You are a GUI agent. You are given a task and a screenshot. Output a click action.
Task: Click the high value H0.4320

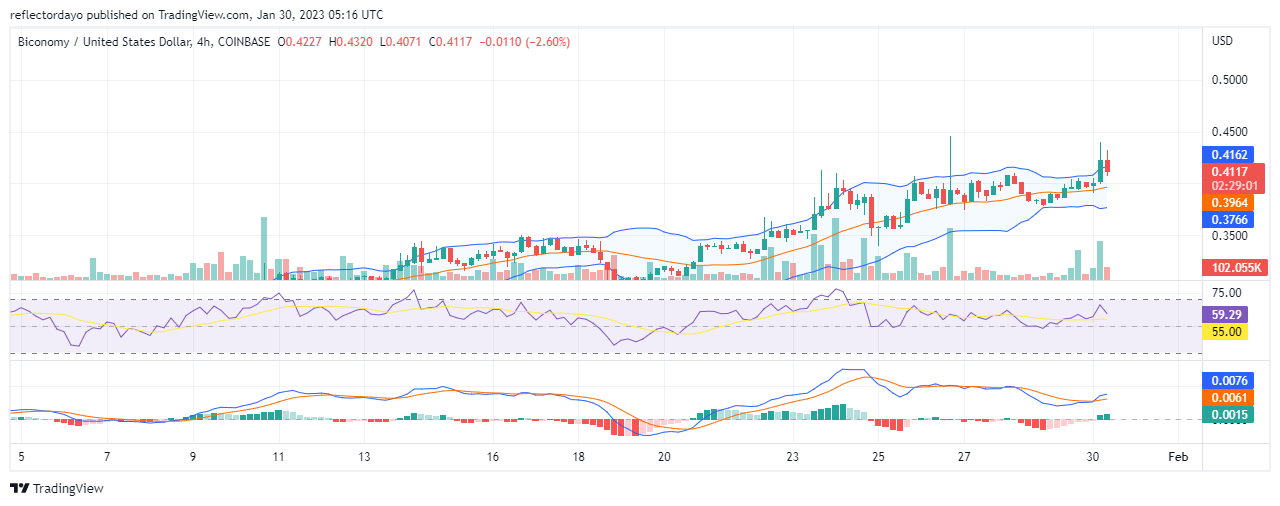coord(351,41)
